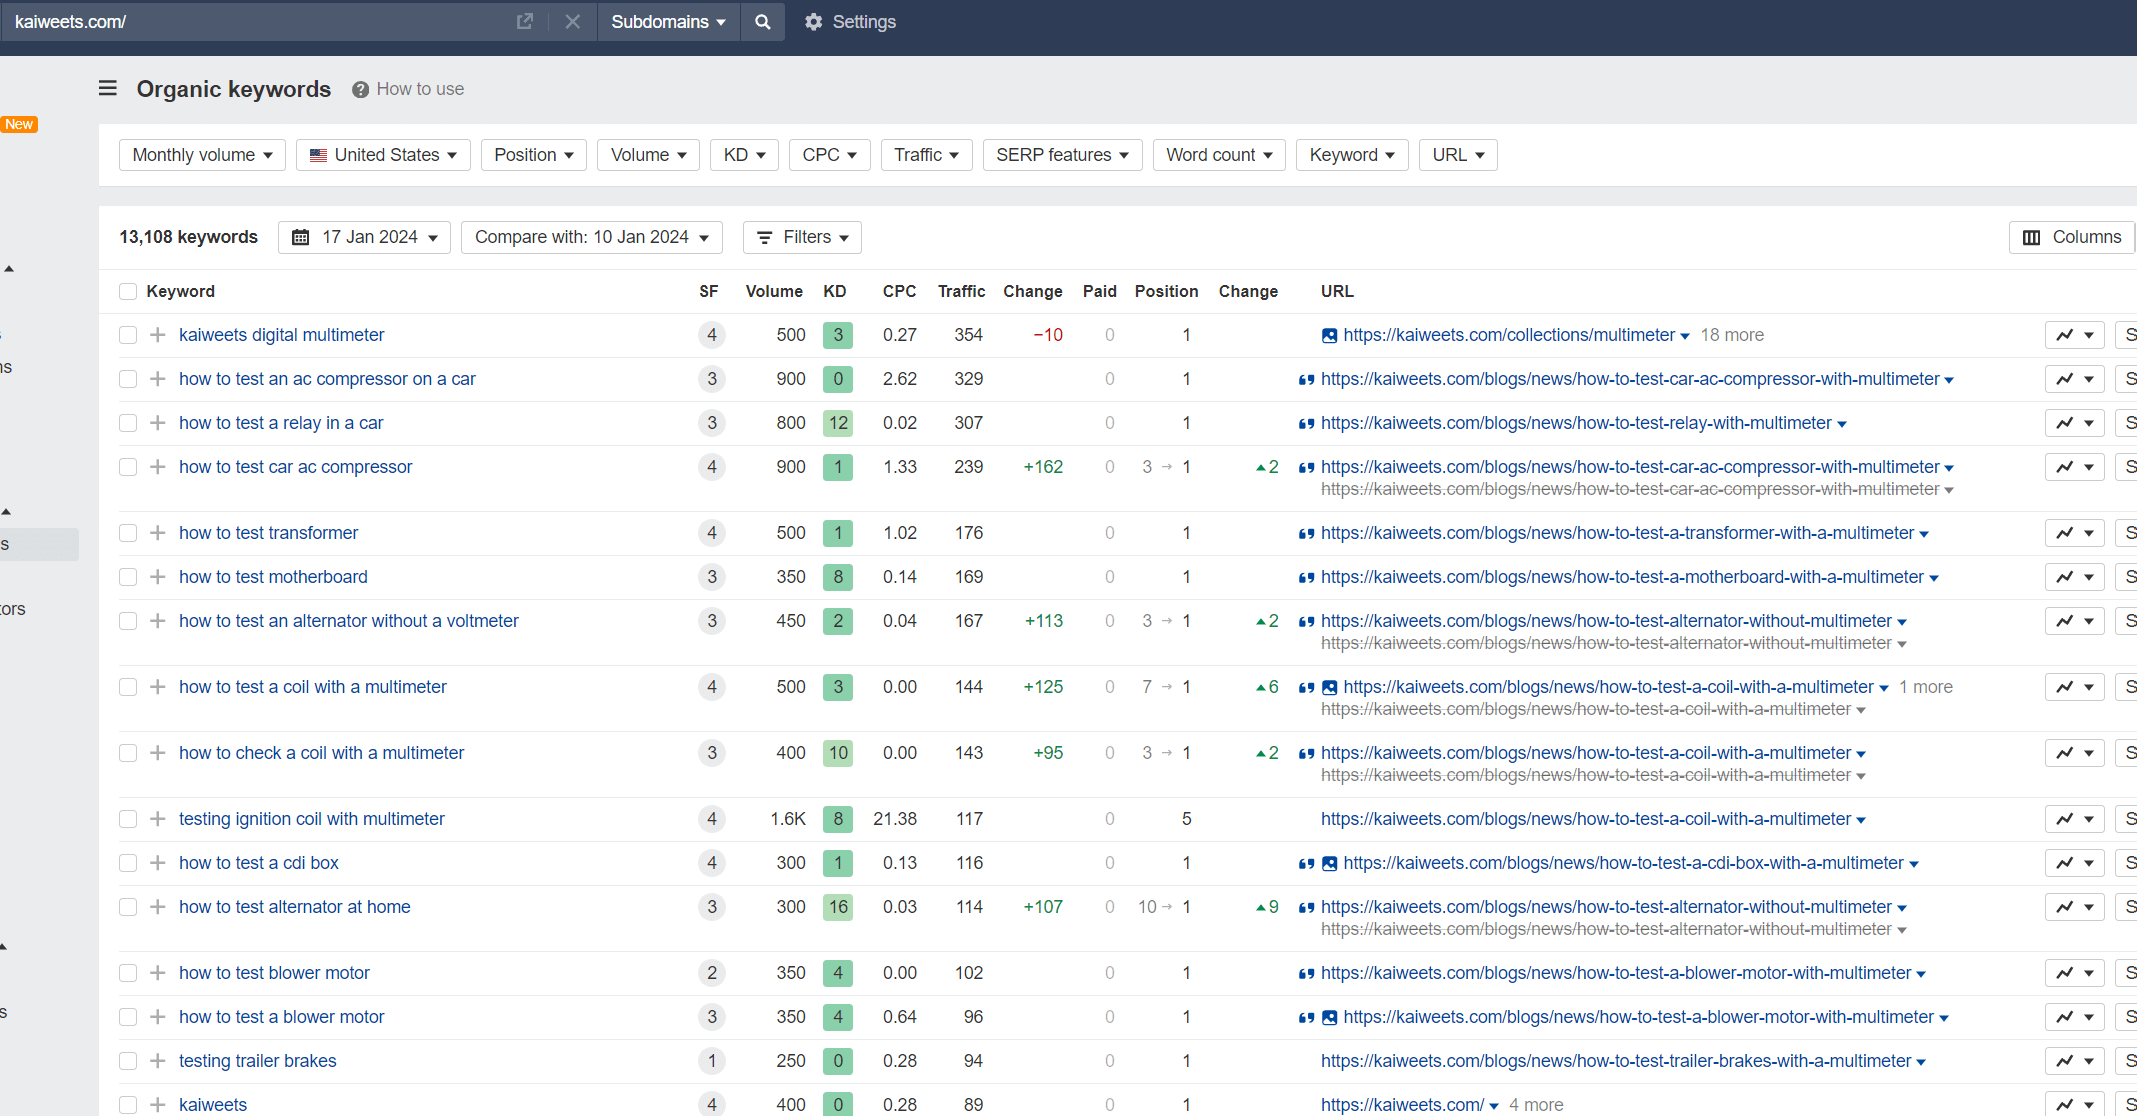Image resolution: width=2137 pixels, height=1116 pixels.
Task: Add kaiweets keyword to list (plus)
Action: [158, 1105]
